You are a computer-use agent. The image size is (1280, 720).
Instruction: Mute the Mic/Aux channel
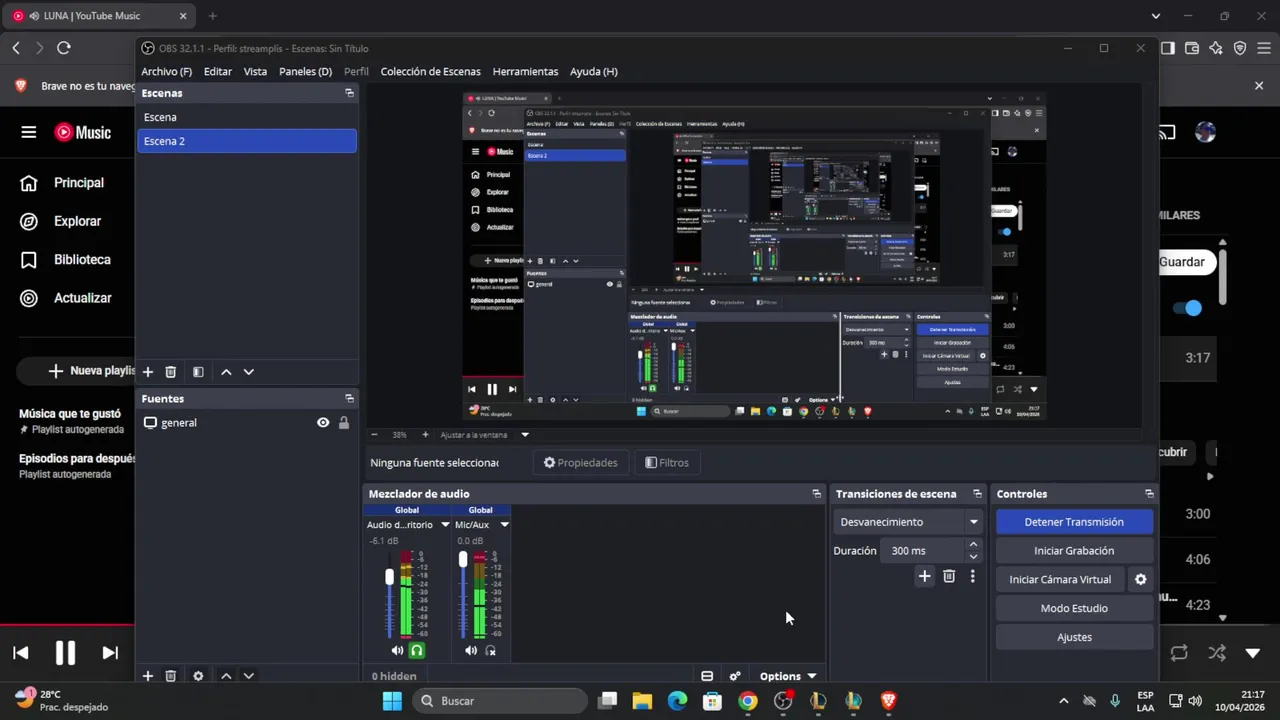coord(471,651)
